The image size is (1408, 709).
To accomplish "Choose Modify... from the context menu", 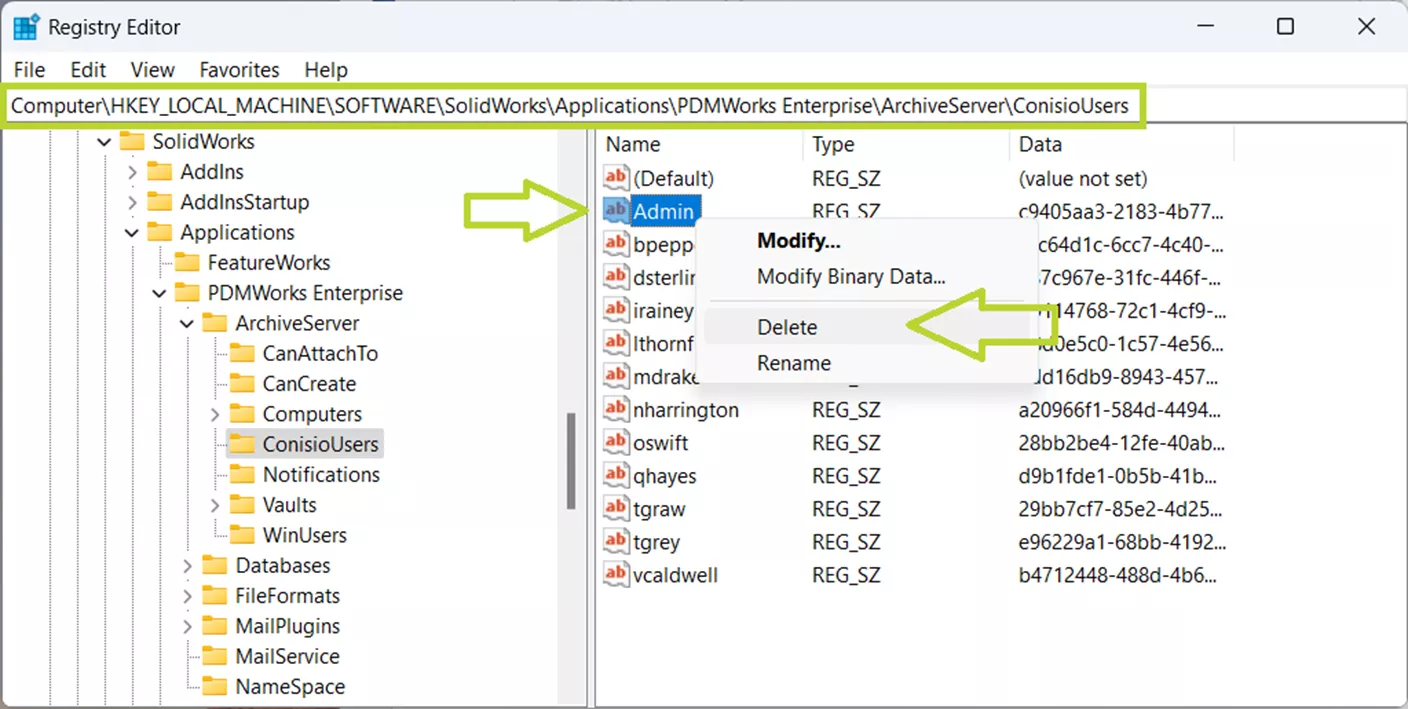I will click(x=797, y=240).
